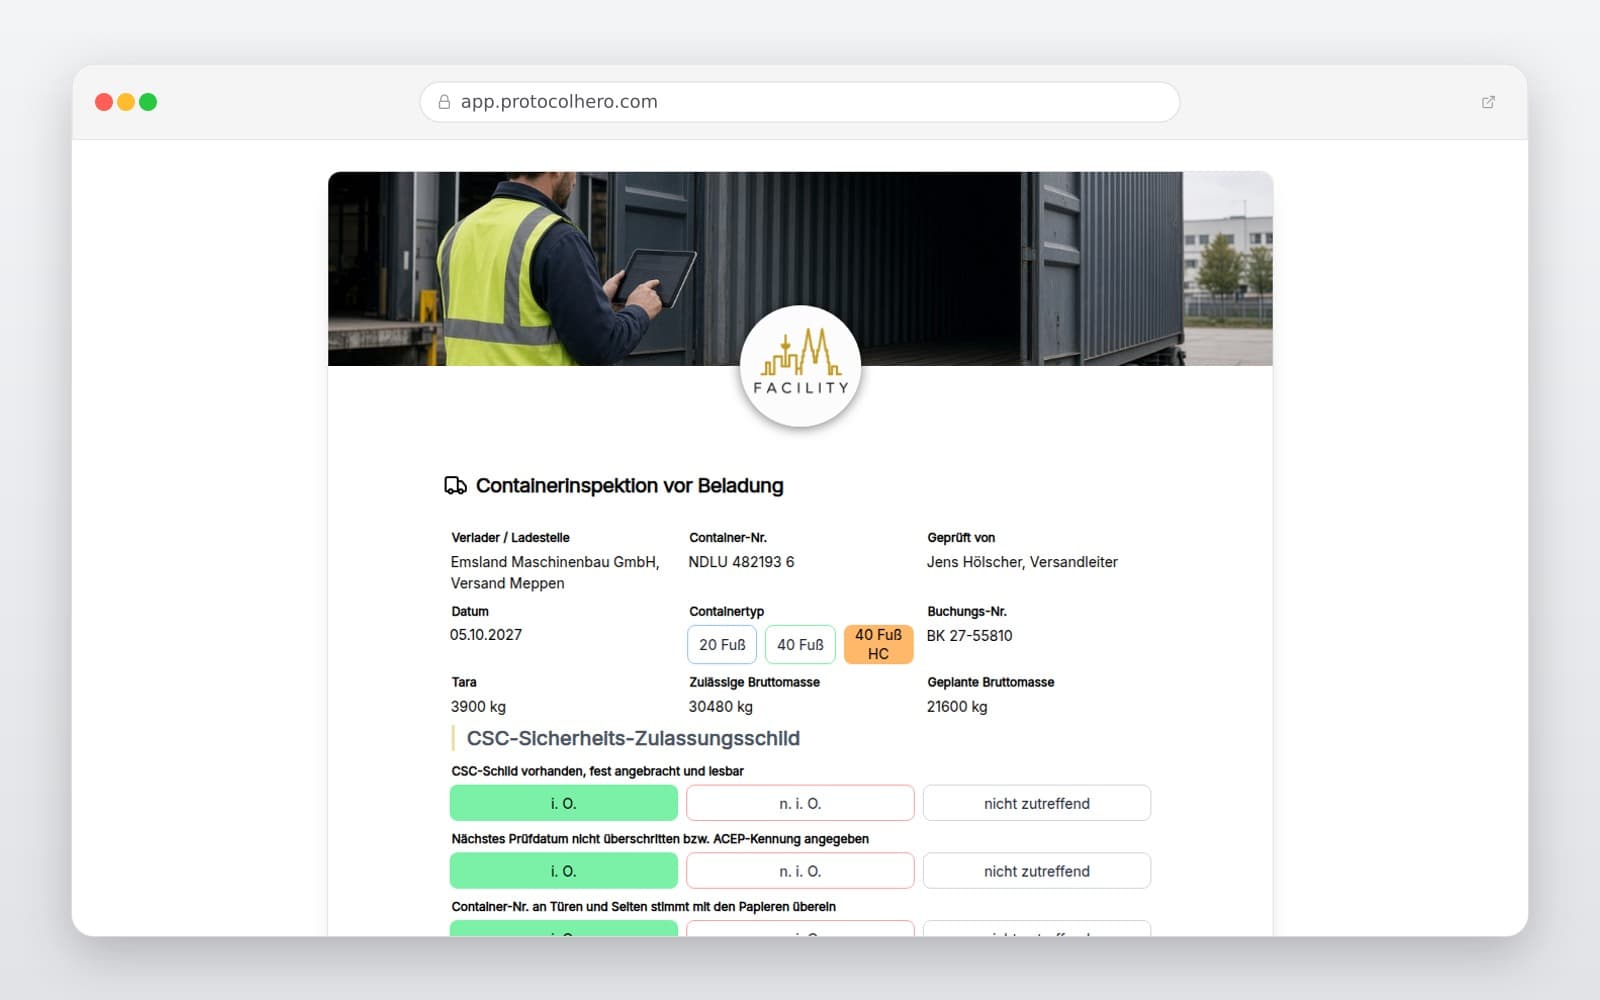Mark Nächstes Prüfdatum as i. O.

point(564,871)
